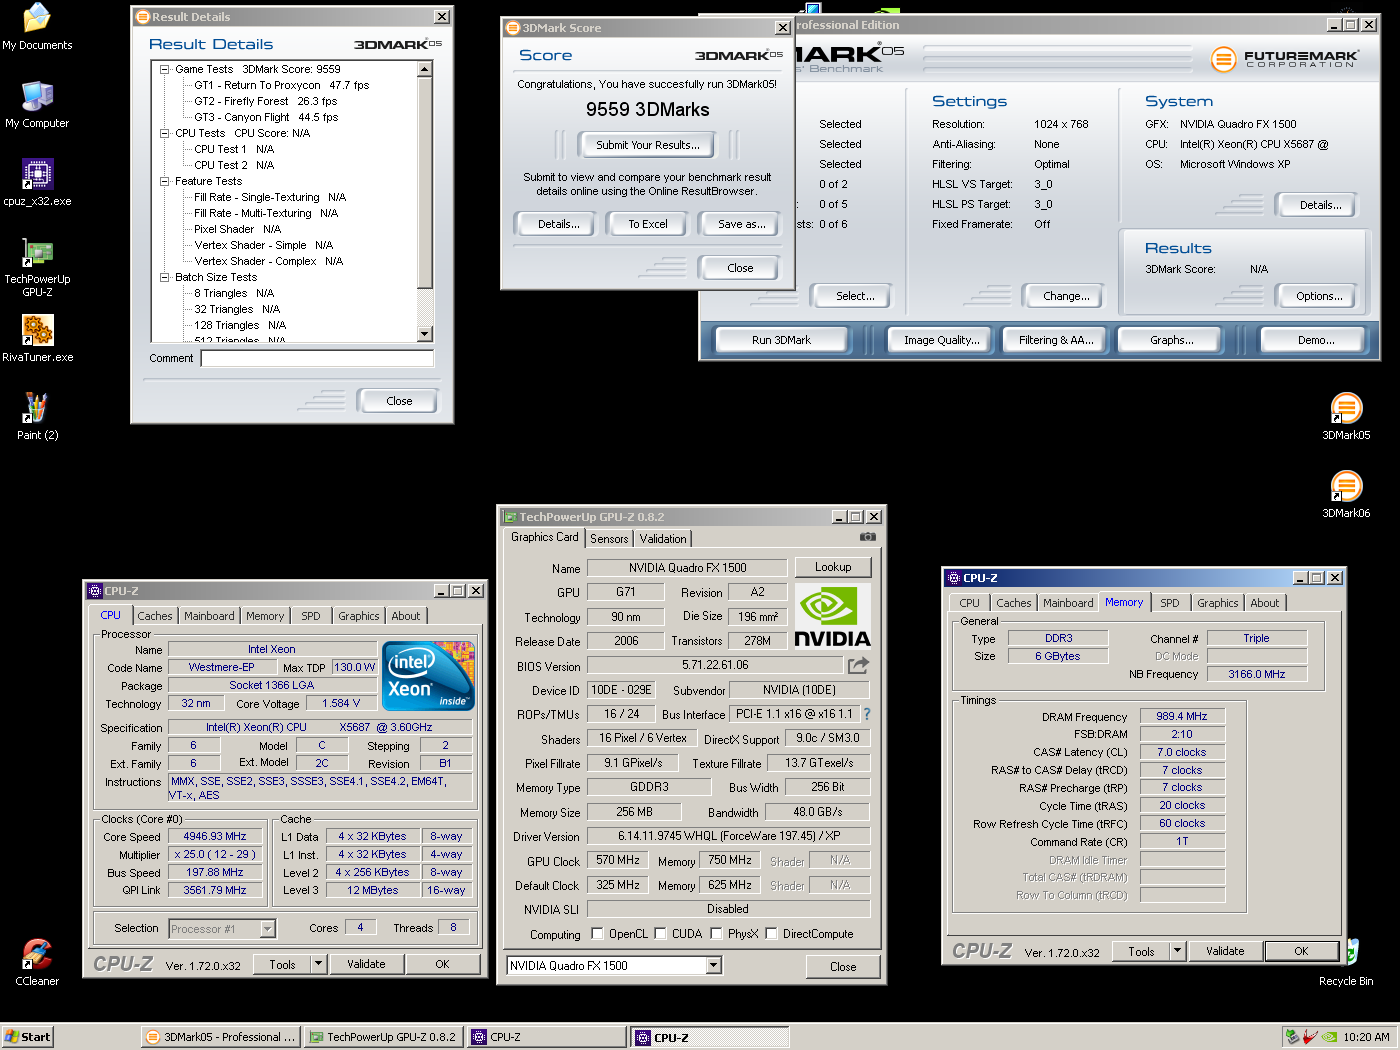The width and height of the screenshot is (1400, 1050).
Task: Click Close button in GPU-Z window
Action: tap(843, 967)
